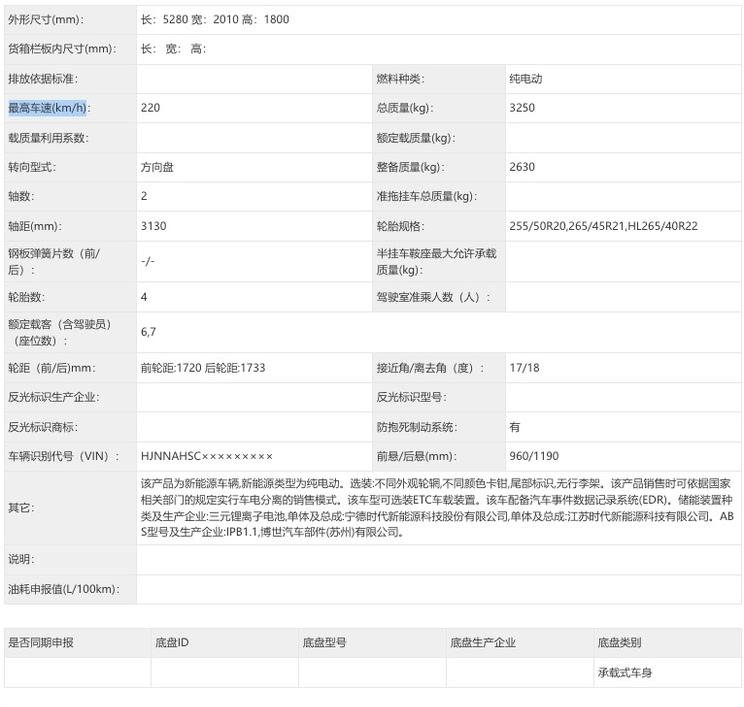This screenshot has width=744, height=707.
Task: Select the 载质量利用系数 label
Action: tap(48, 138)
